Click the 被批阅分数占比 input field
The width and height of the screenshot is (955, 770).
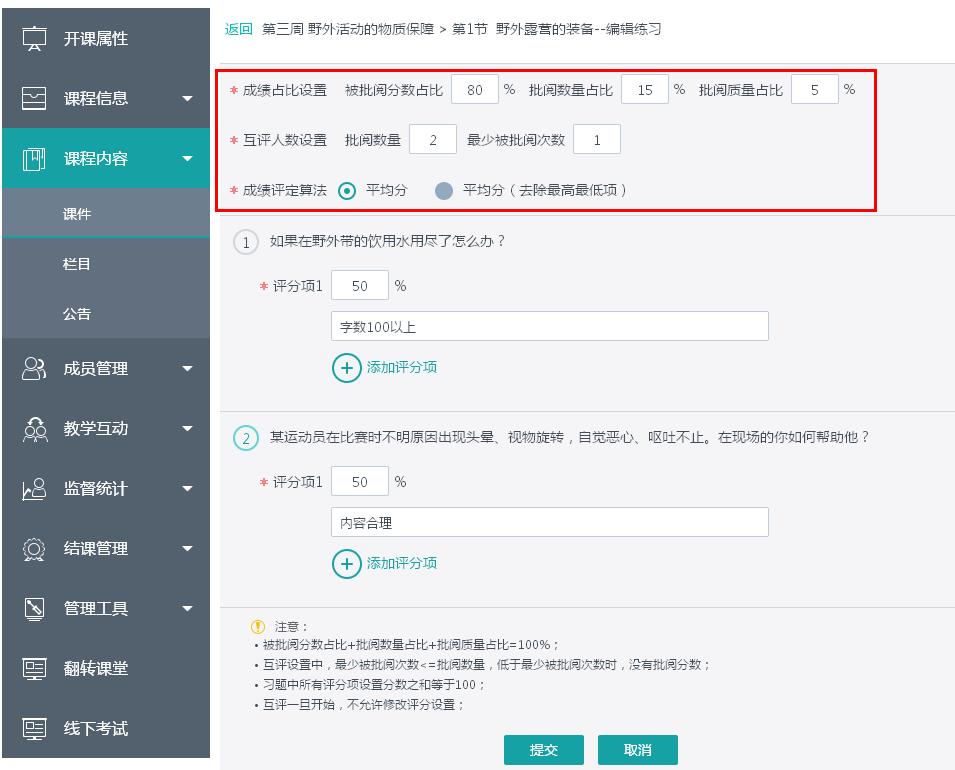pos(475,90)
